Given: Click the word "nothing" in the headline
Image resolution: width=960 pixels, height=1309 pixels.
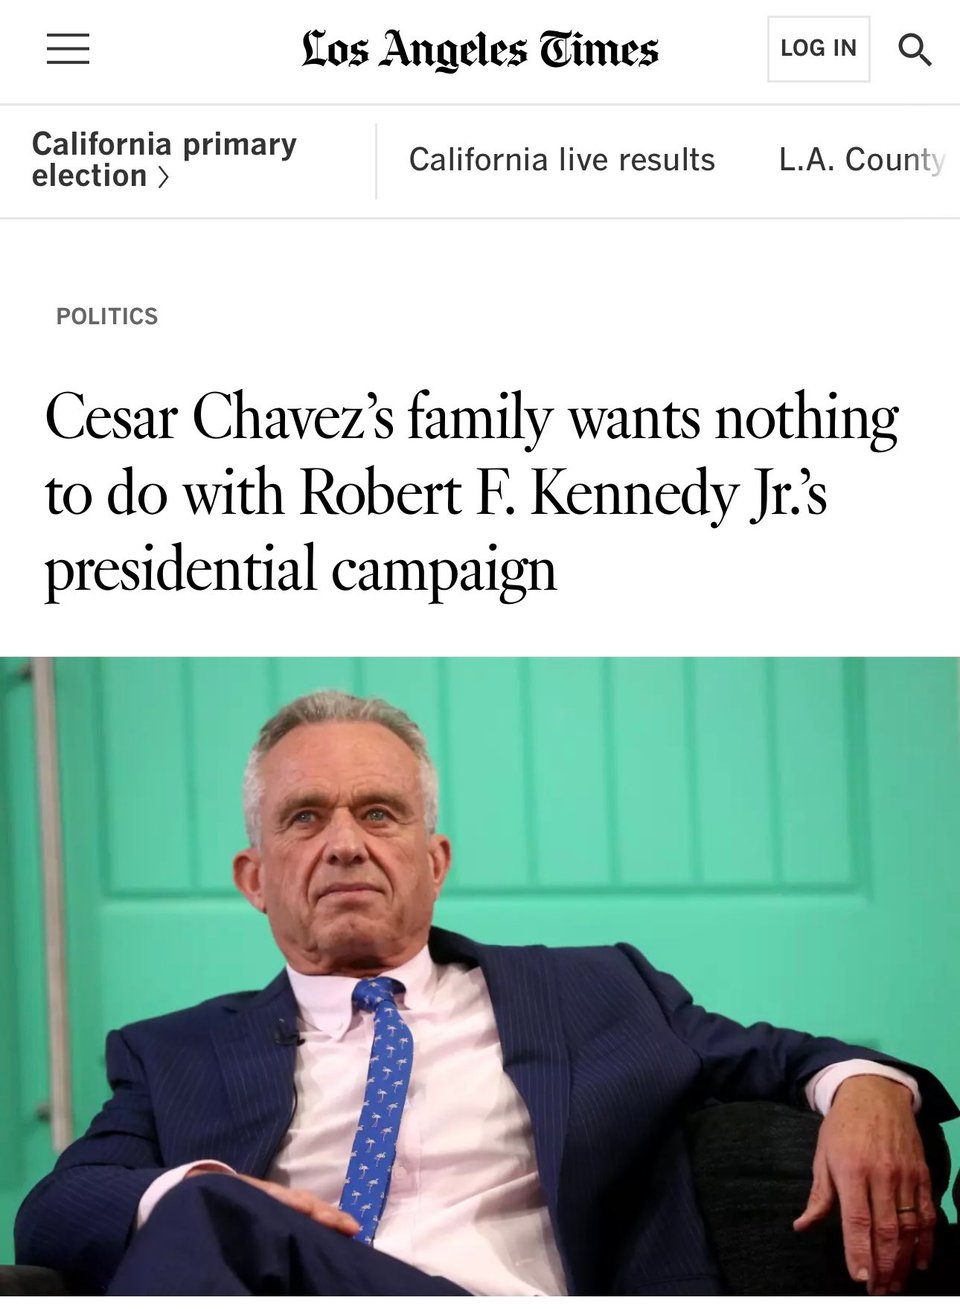Looking at the screenshot, I should tap(806, 417).
